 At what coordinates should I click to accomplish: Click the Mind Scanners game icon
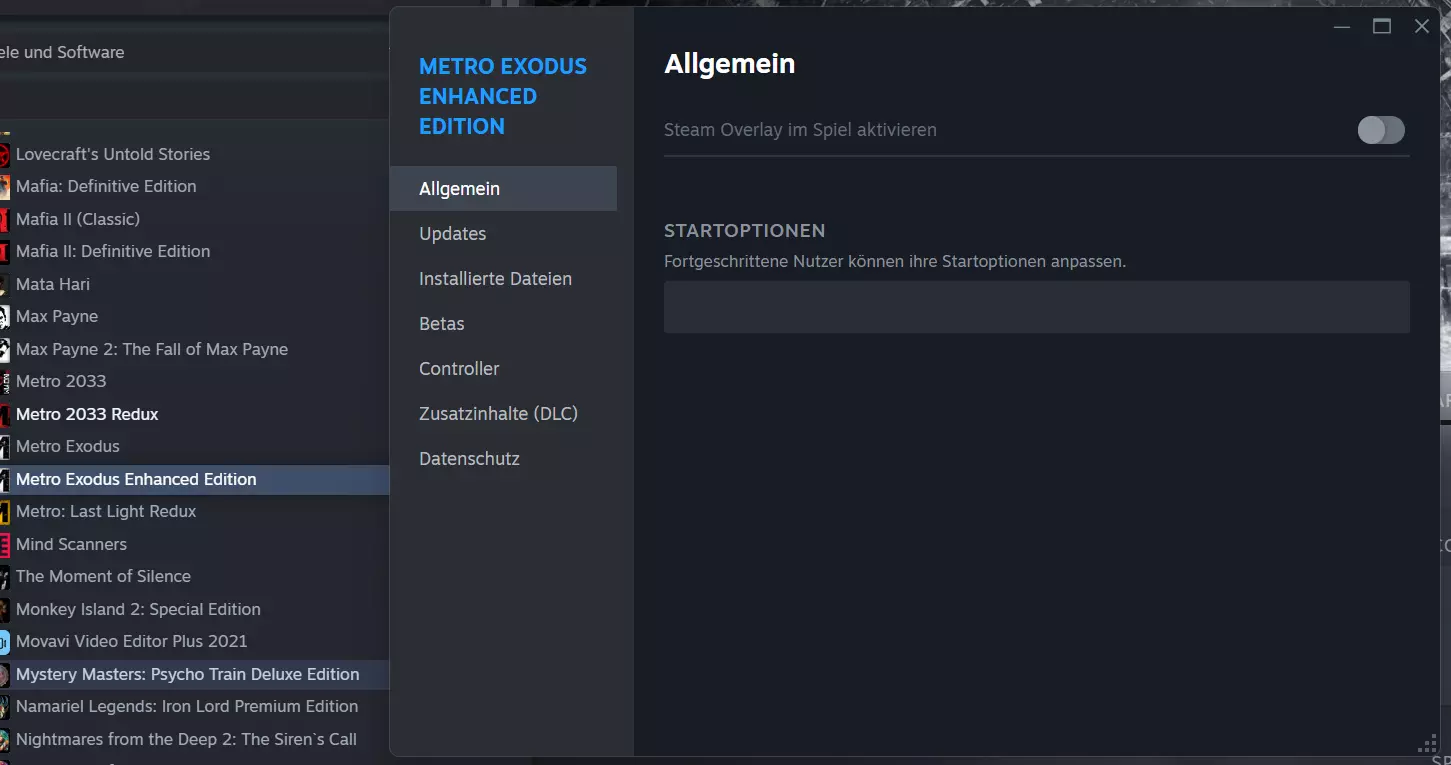4,544
